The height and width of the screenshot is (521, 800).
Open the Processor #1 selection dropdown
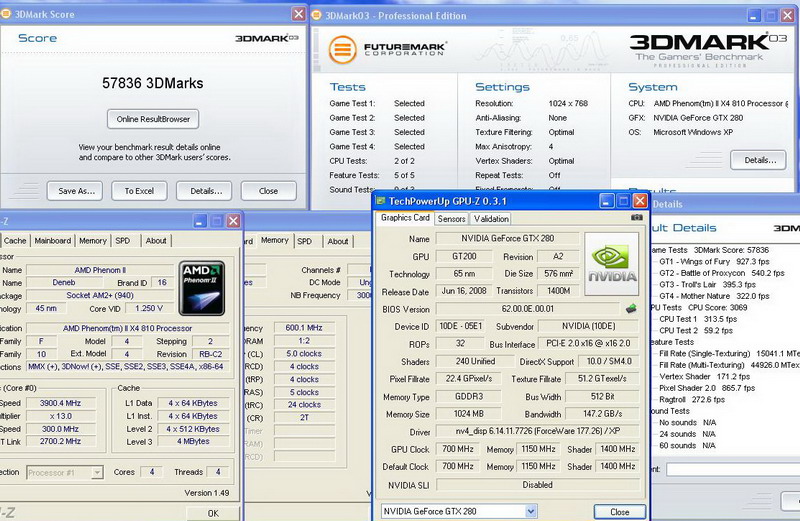click(x=97, y=473)
